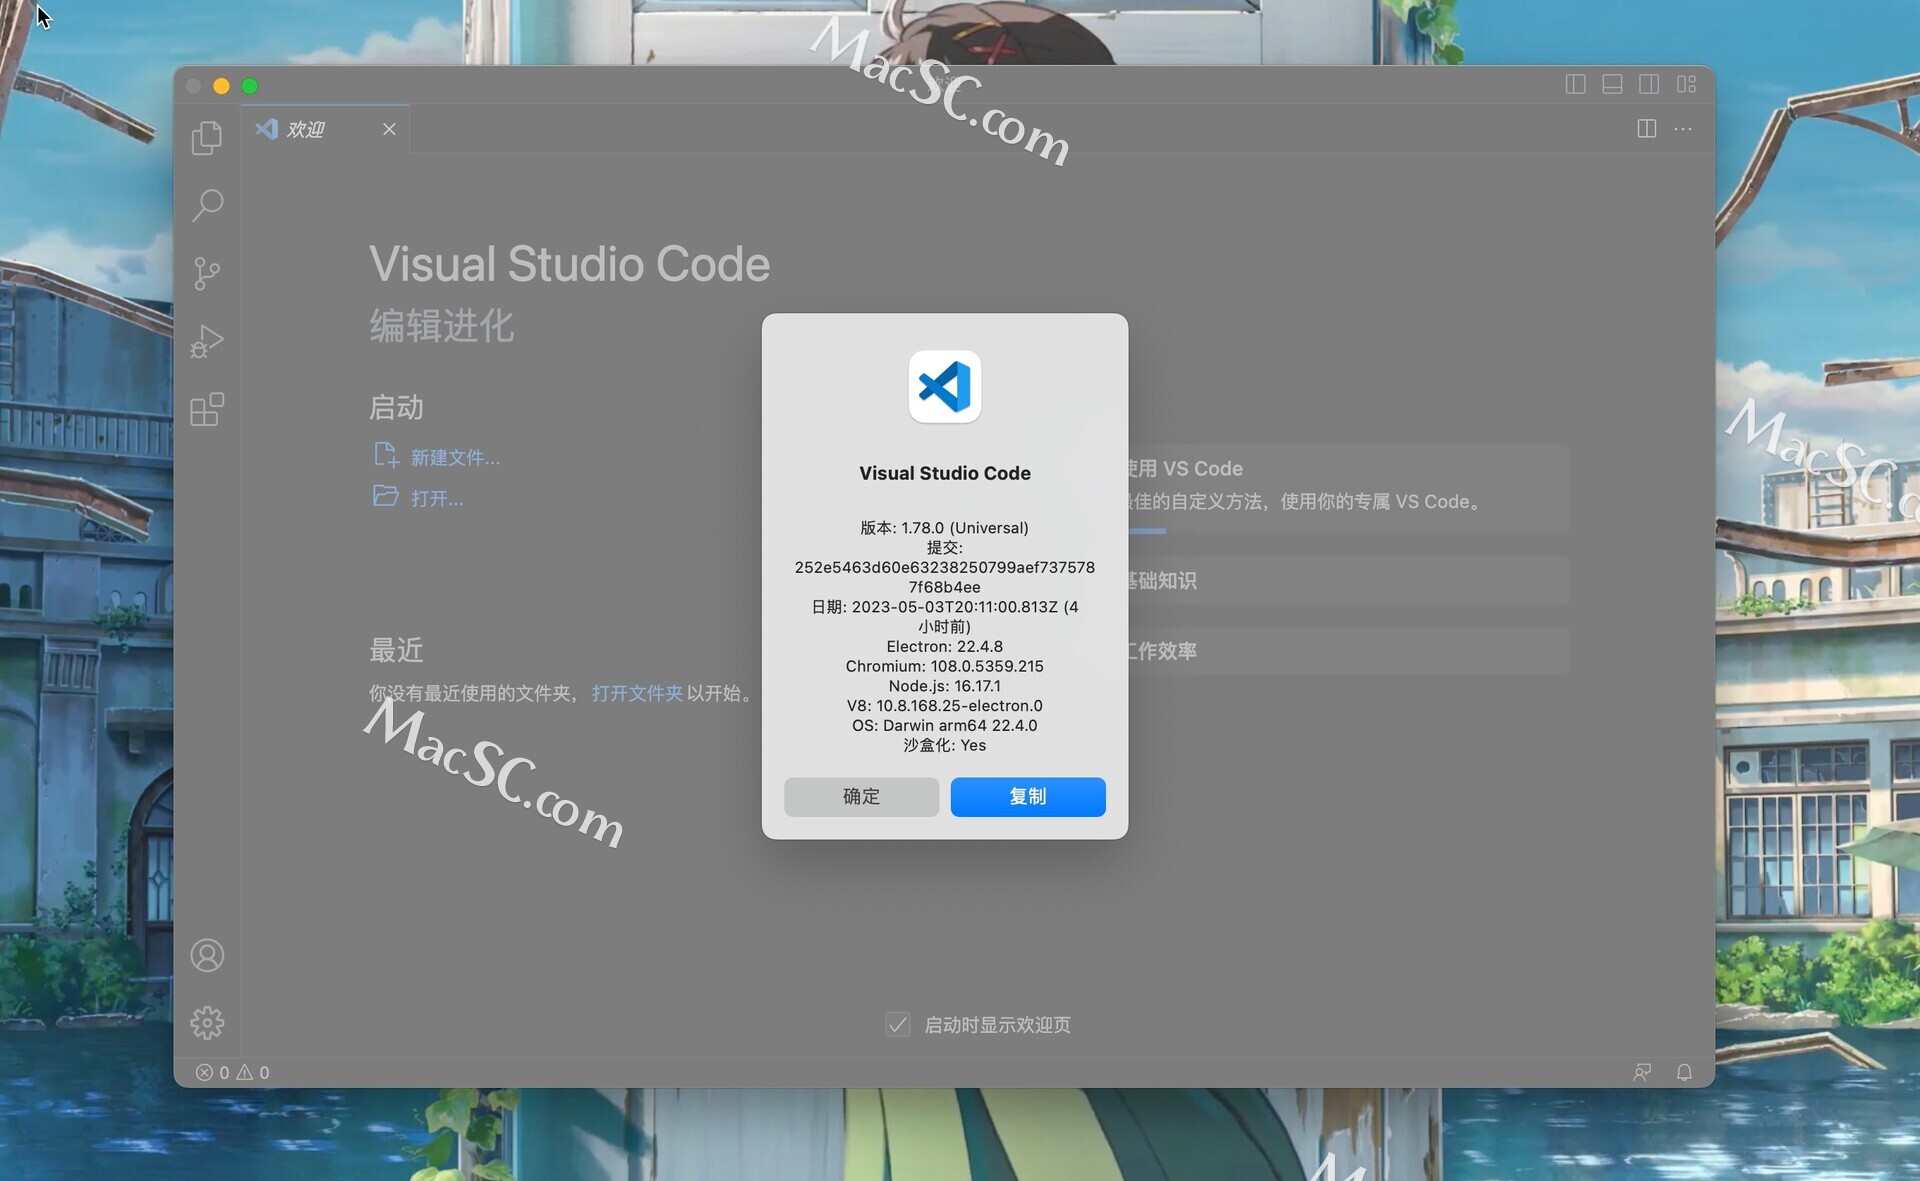Image resolution: width=1920 pixels, height=1181 pixels.
Task: Open the Explorer view in activity bar
Action: click(207, 138)
